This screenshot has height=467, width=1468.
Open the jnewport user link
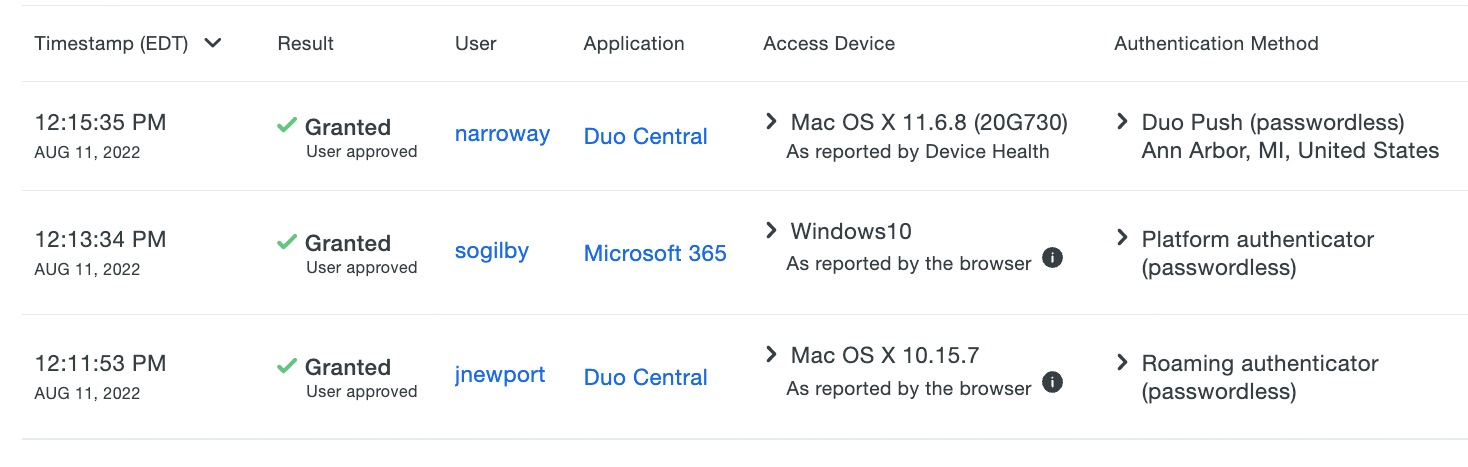500,375
